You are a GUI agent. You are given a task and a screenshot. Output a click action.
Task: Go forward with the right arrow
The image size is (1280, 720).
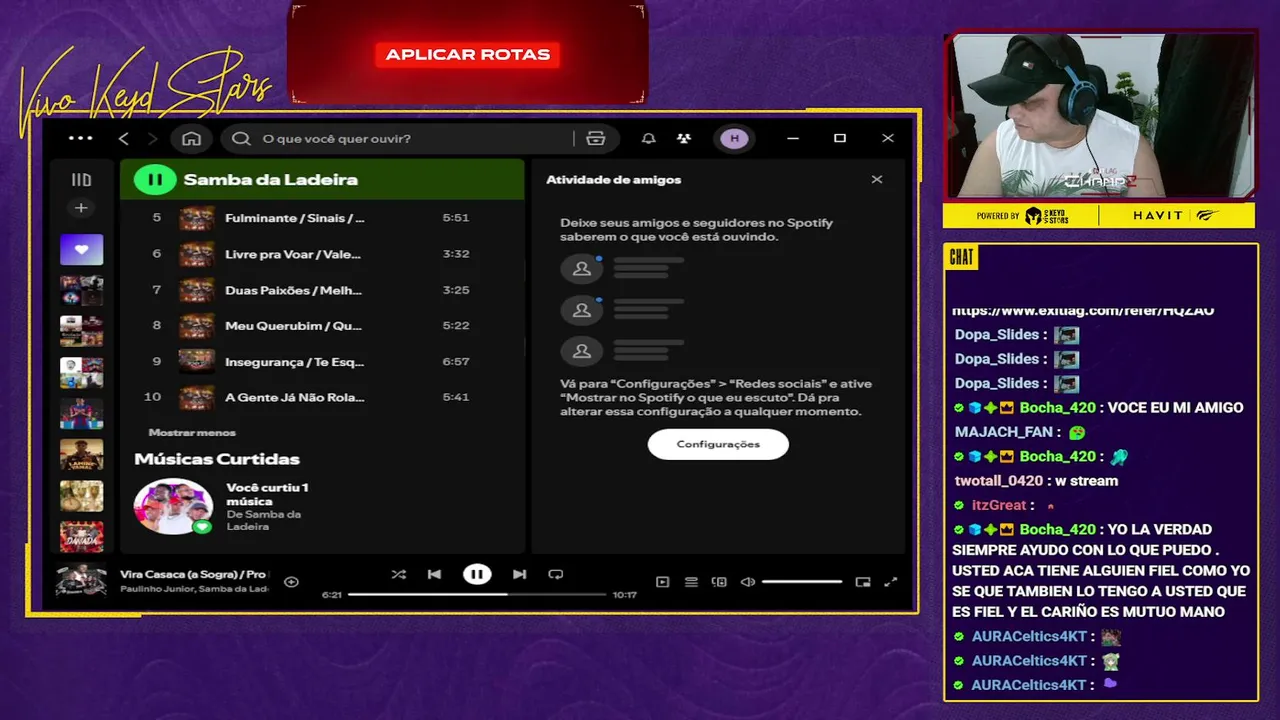152,138
